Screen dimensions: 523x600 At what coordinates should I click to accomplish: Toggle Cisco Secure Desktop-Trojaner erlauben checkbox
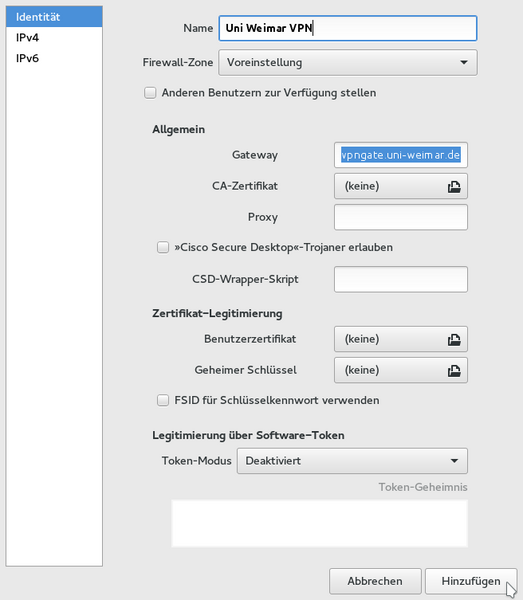point(163,248)
